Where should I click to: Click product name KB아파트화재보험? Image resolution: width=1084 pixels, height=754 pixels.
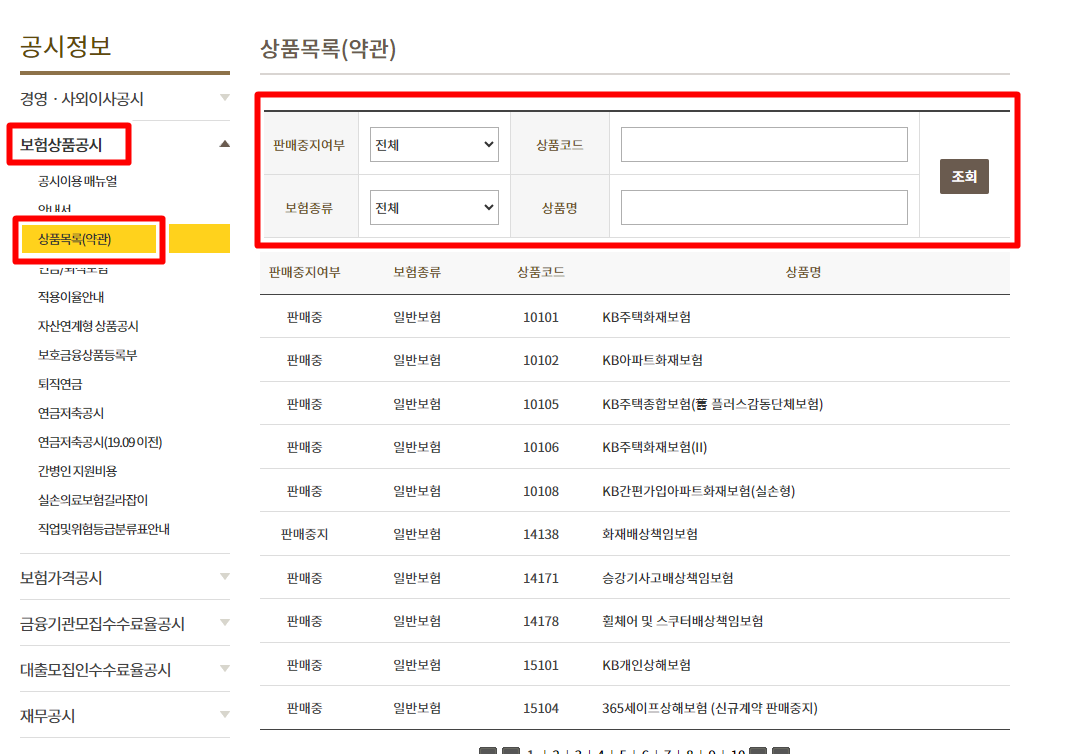click(653, 360)
